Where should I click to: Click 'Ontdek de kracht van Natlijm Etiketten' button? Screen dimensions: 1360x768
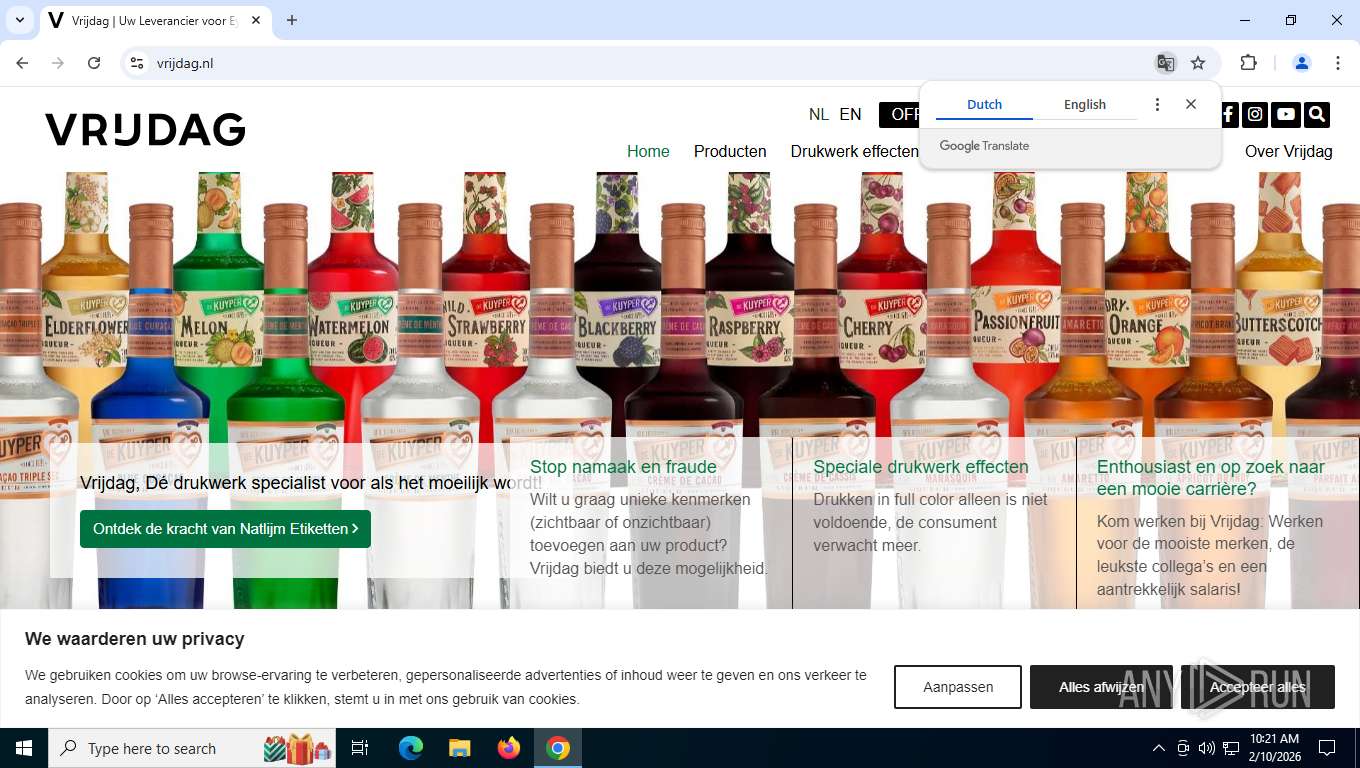(225, 529)
